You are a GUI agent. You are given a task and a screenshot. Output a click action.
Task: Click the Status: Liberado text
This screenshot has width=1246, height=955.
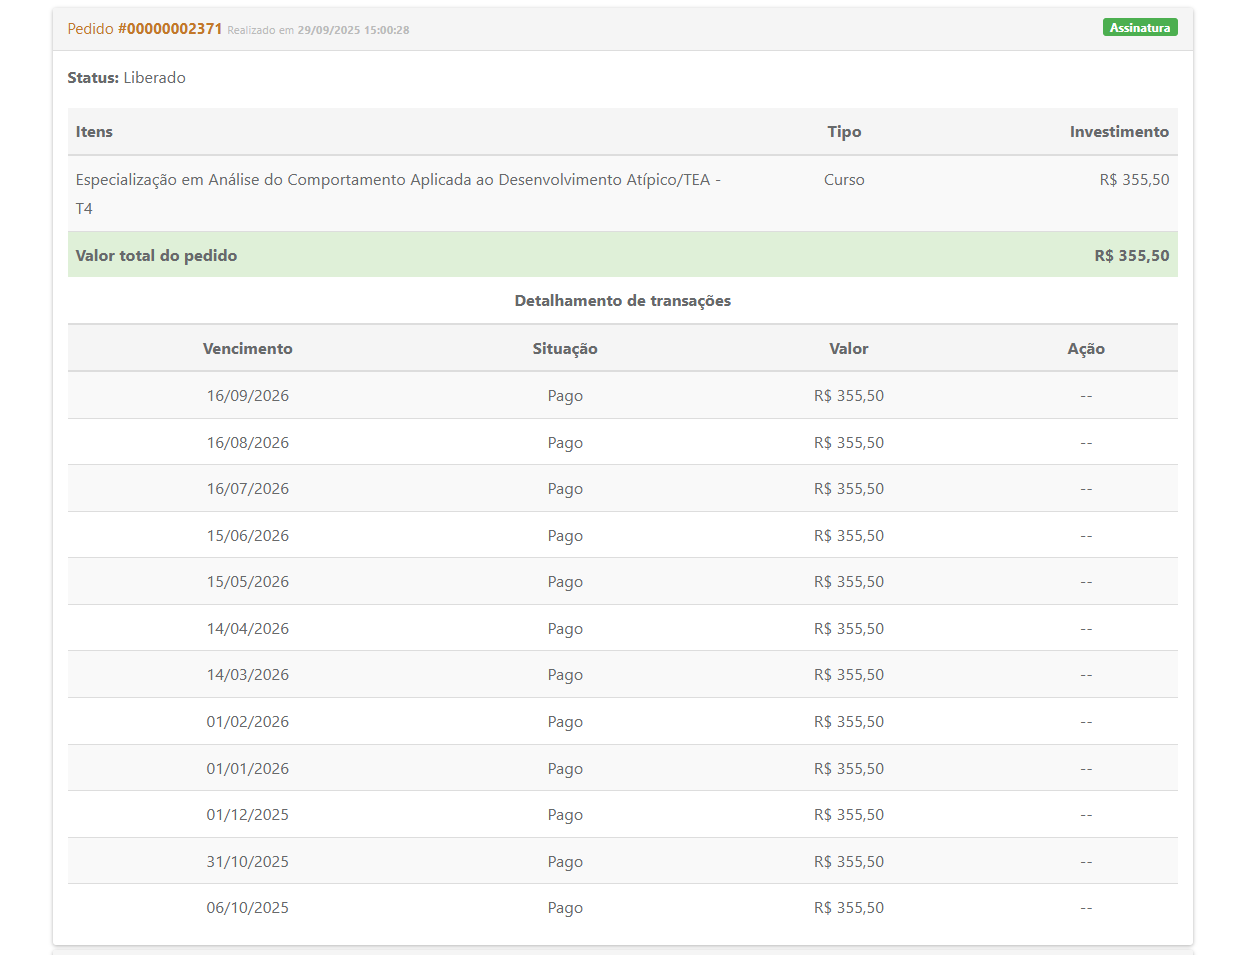[127, 78]
